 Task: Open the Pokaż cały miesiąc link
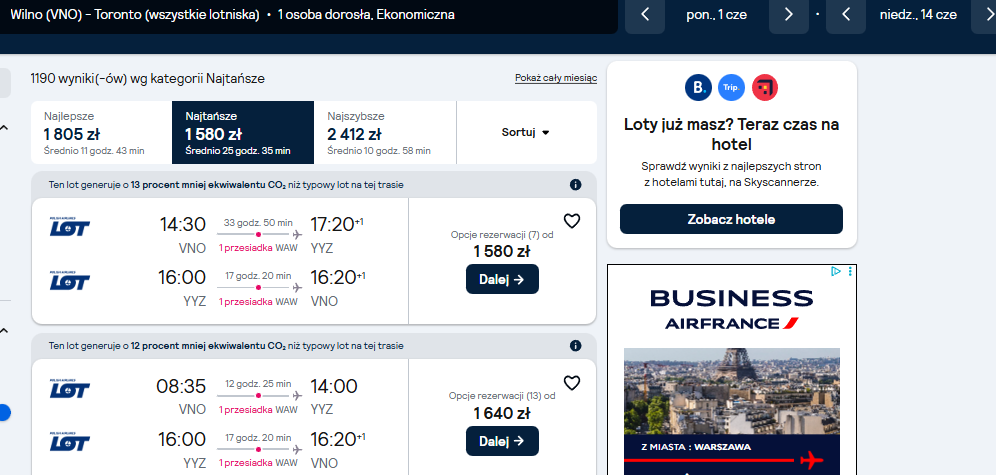tap(556, 78)
